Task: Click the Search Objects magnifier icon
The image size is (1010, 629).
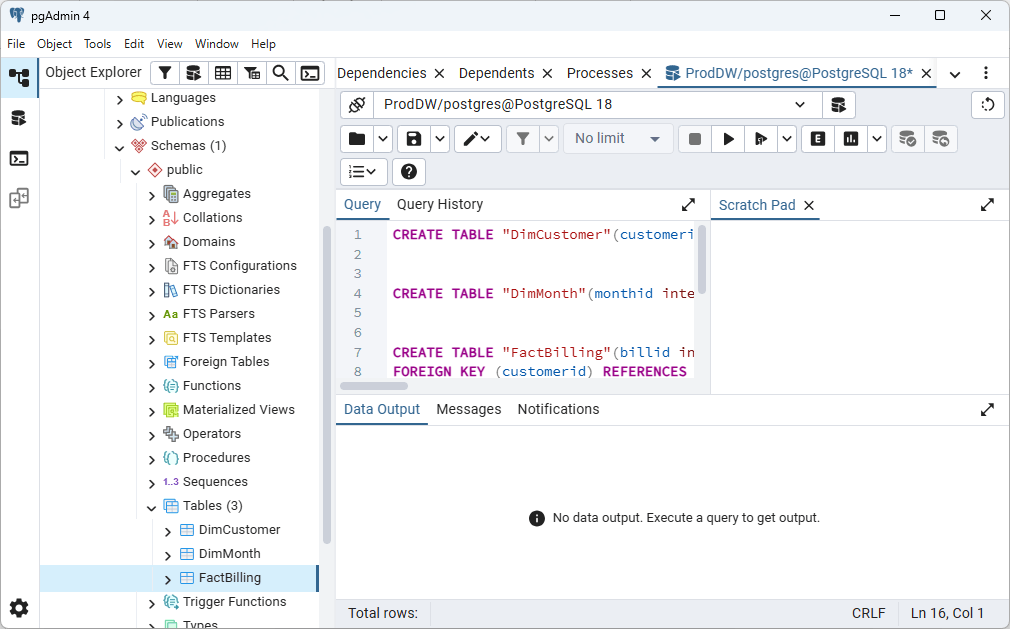Action: click(281, 73)
